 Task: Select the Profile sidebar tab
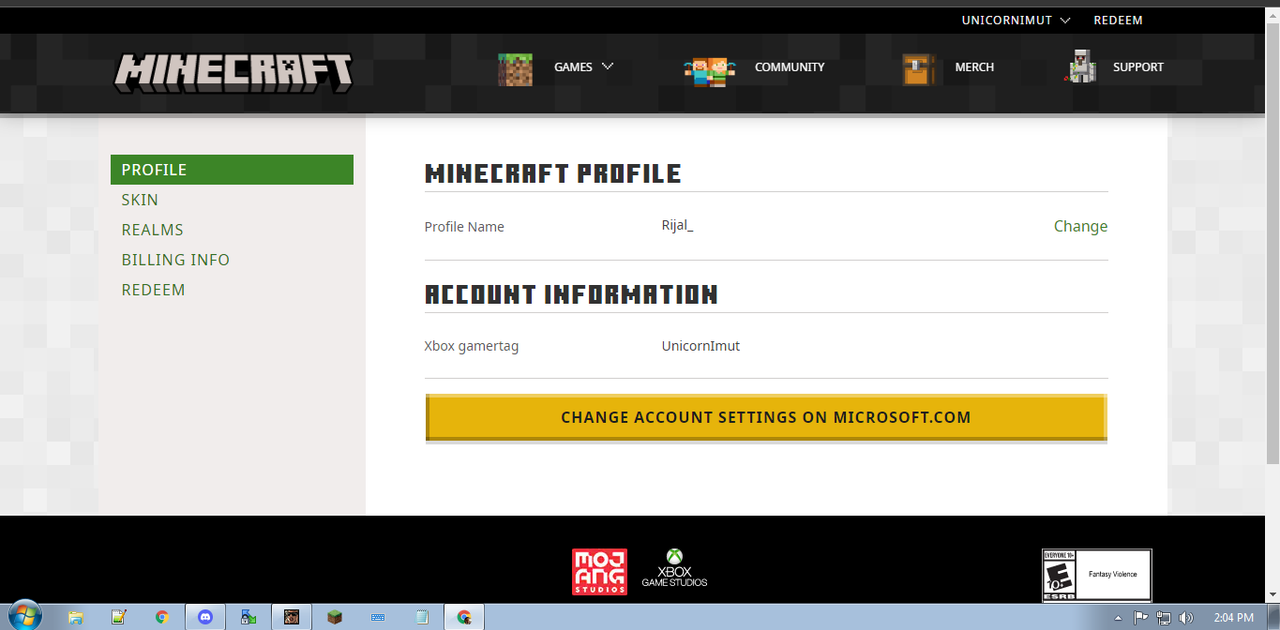pyautogui.click(x=232, y=170)
